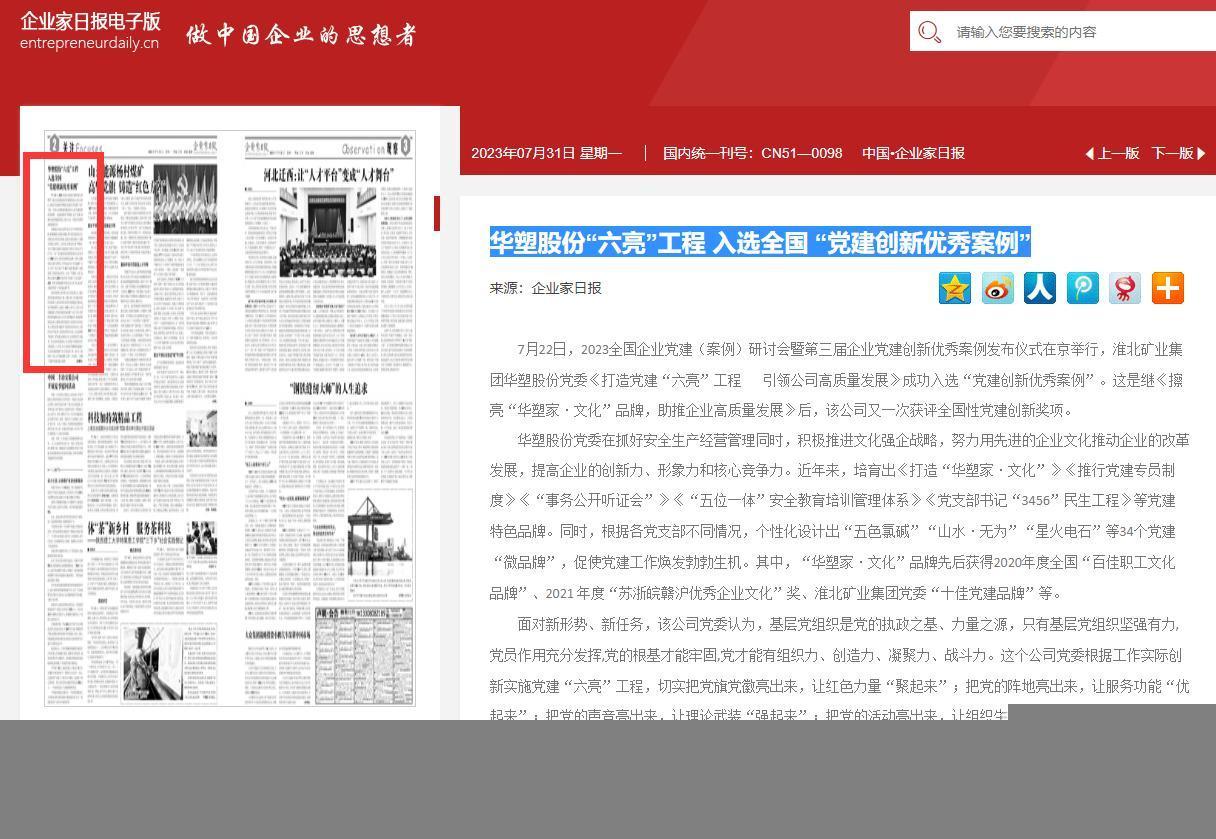The width and height of the screenshot is (1216, 839).
Task: Share article to QQ Zone star icon
Action: 955,288
